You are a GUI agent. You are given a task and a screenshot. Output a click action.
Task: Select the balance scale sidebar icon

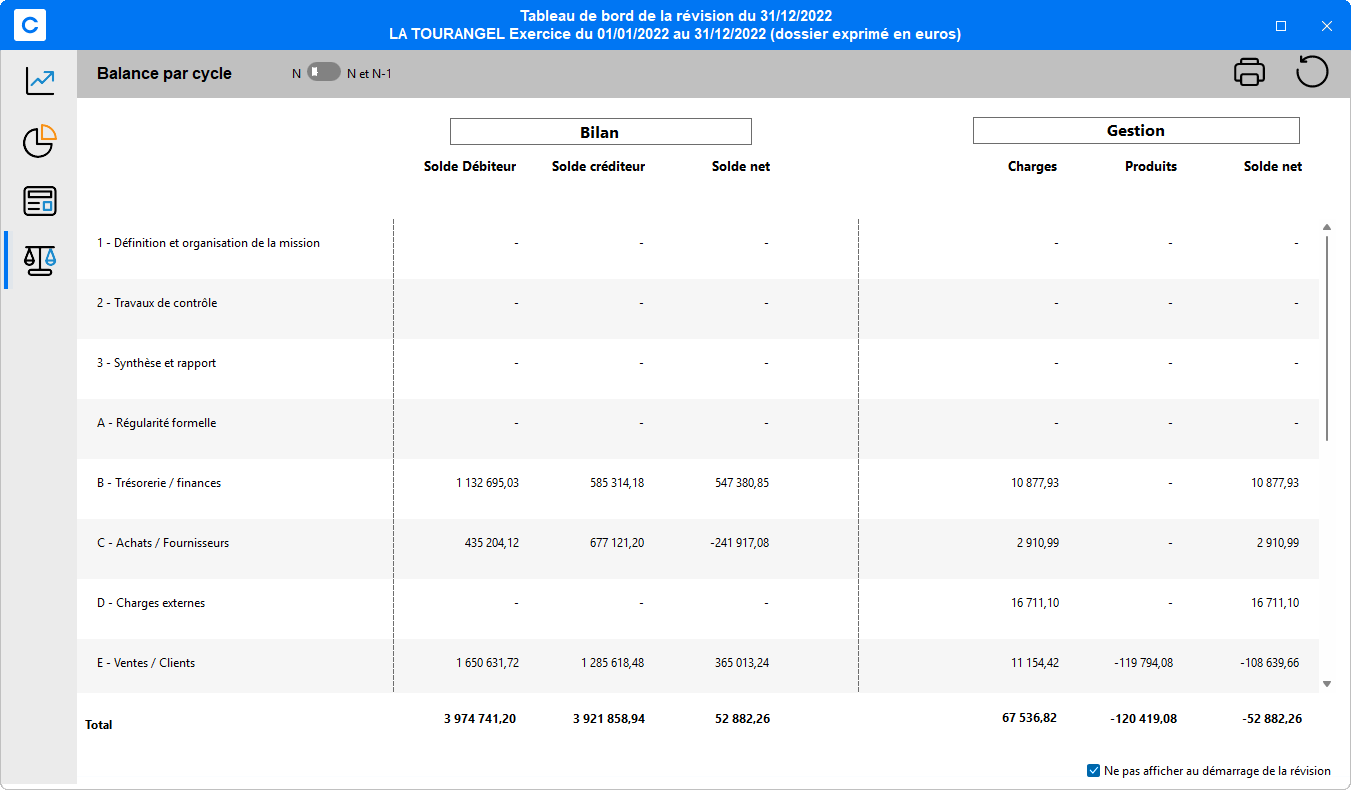40,261
